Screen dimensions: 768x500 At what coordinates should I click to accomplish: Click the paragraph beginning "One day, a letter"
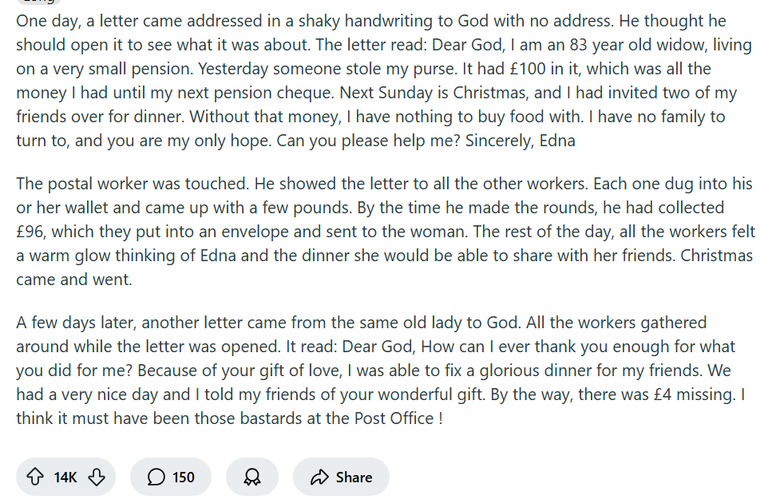[384, 81]
